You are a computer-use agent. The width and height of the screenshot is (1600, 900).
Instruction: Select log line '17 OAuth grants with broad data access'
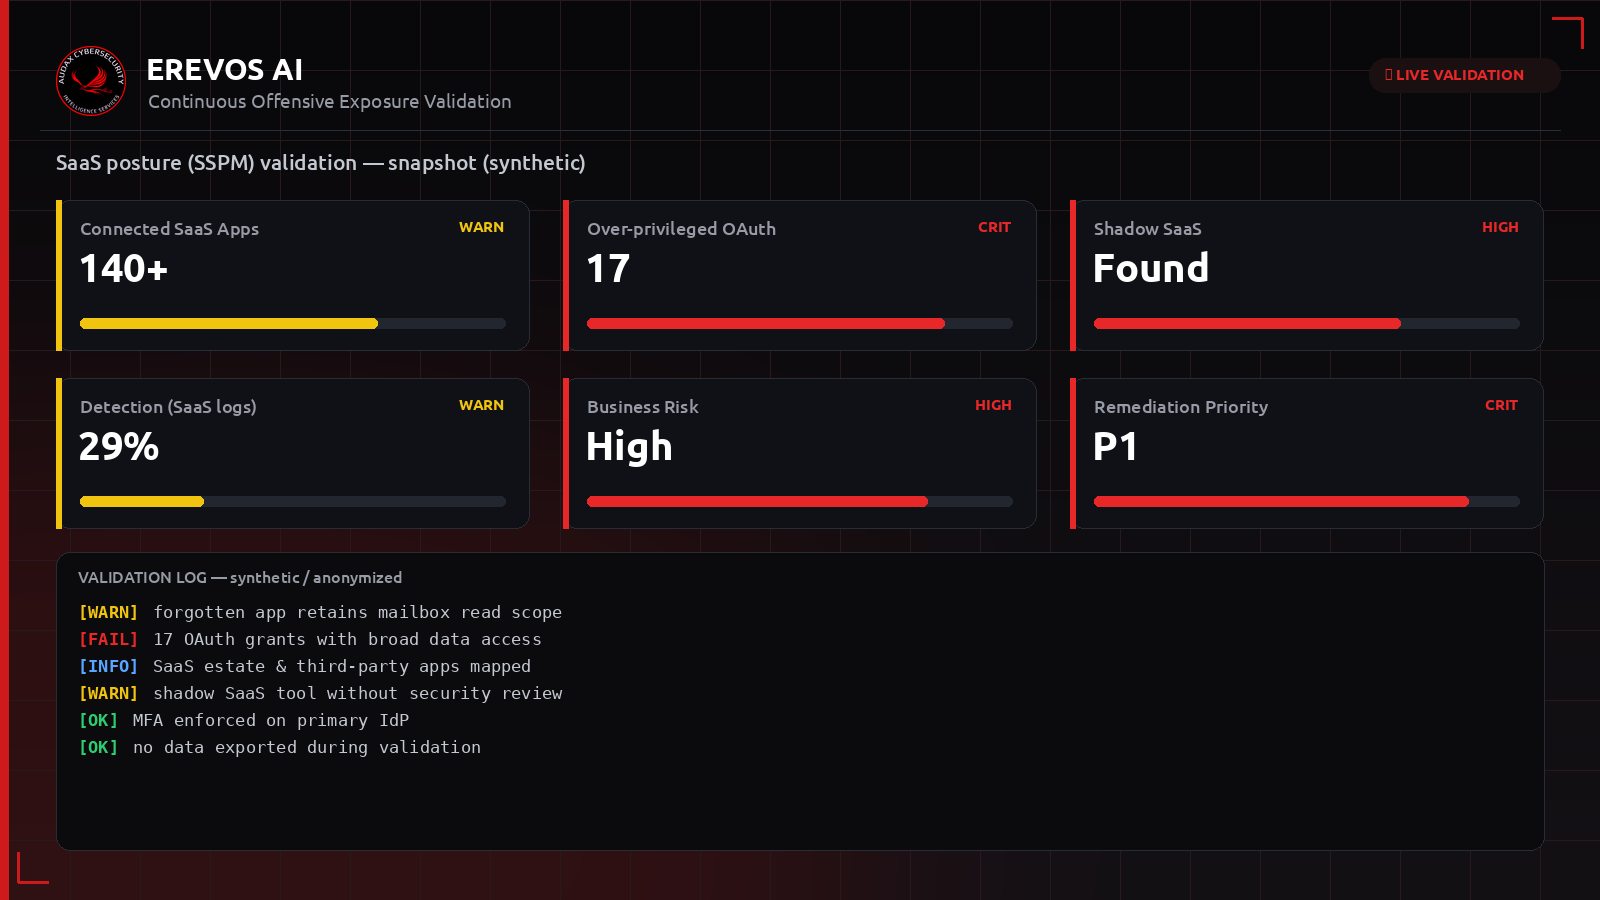[348, 639]
